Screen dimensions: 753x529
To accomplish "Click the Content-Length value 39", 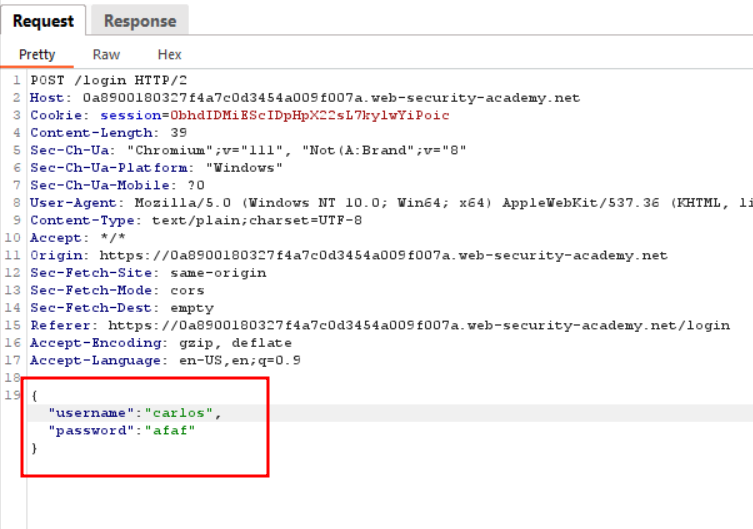I will [179, 133].
